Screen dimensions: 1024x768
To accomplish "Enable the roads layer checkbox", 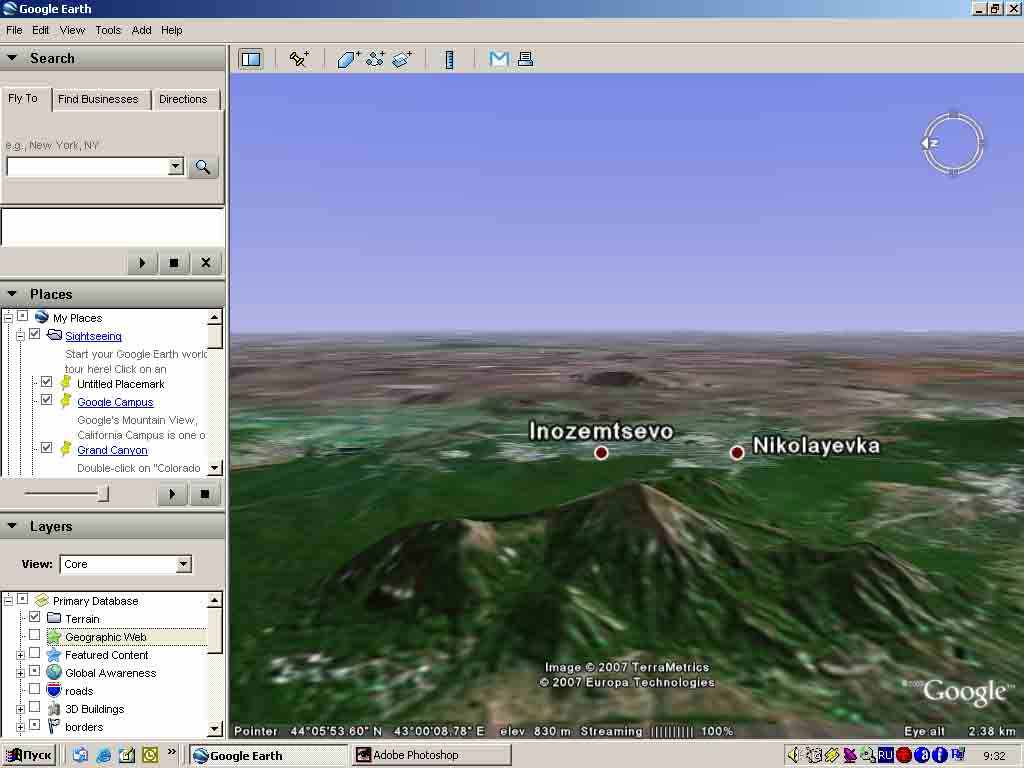I will coord(35,689).
